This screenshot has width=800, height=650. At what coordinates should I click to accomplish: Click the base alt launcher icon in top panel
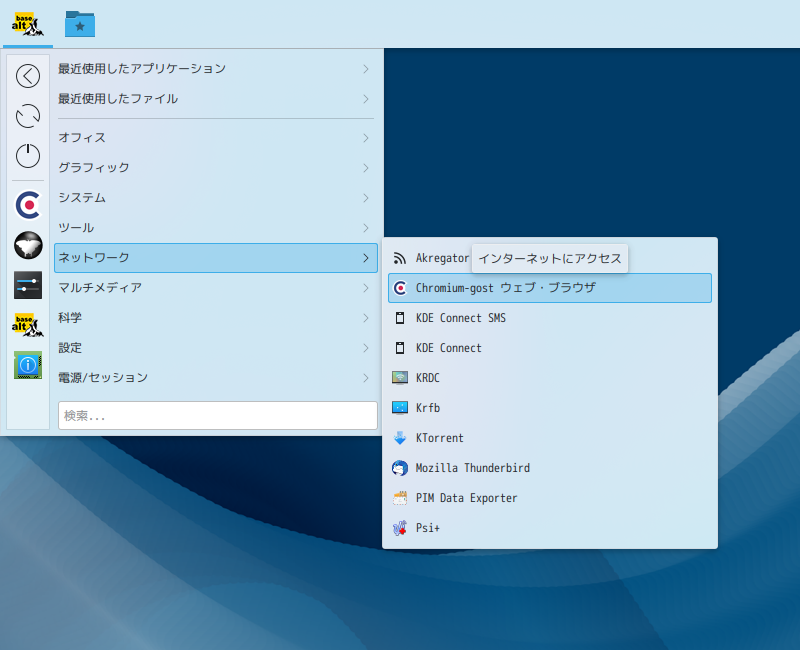coord(28,24)
